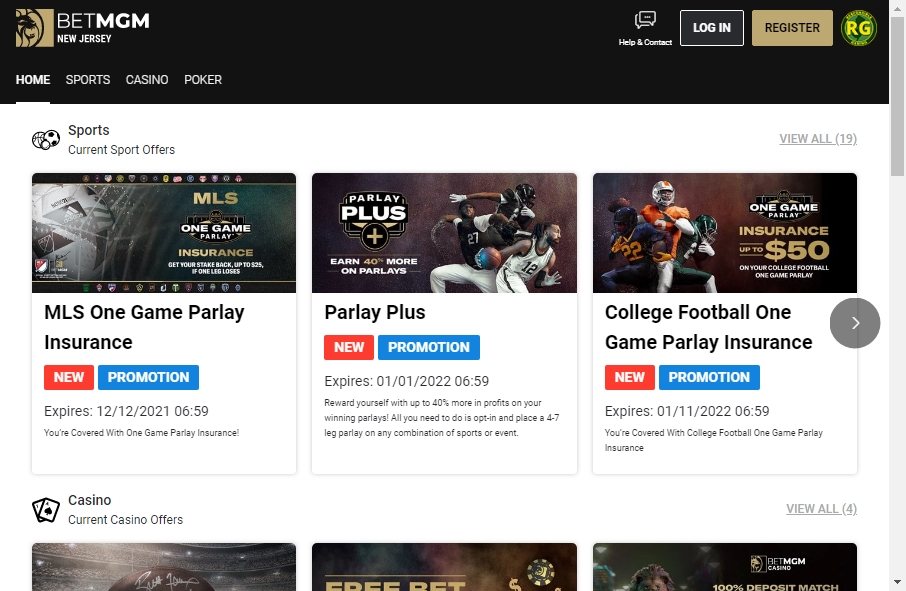Click the RG responsible gaming badge

pyautogui.click(x=858, y=27)
